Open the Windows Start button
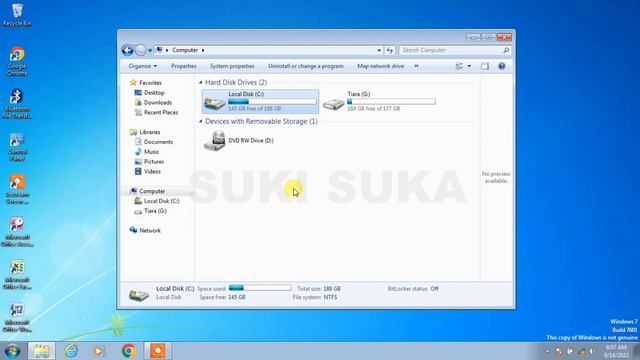 click(x=12, y=351)
